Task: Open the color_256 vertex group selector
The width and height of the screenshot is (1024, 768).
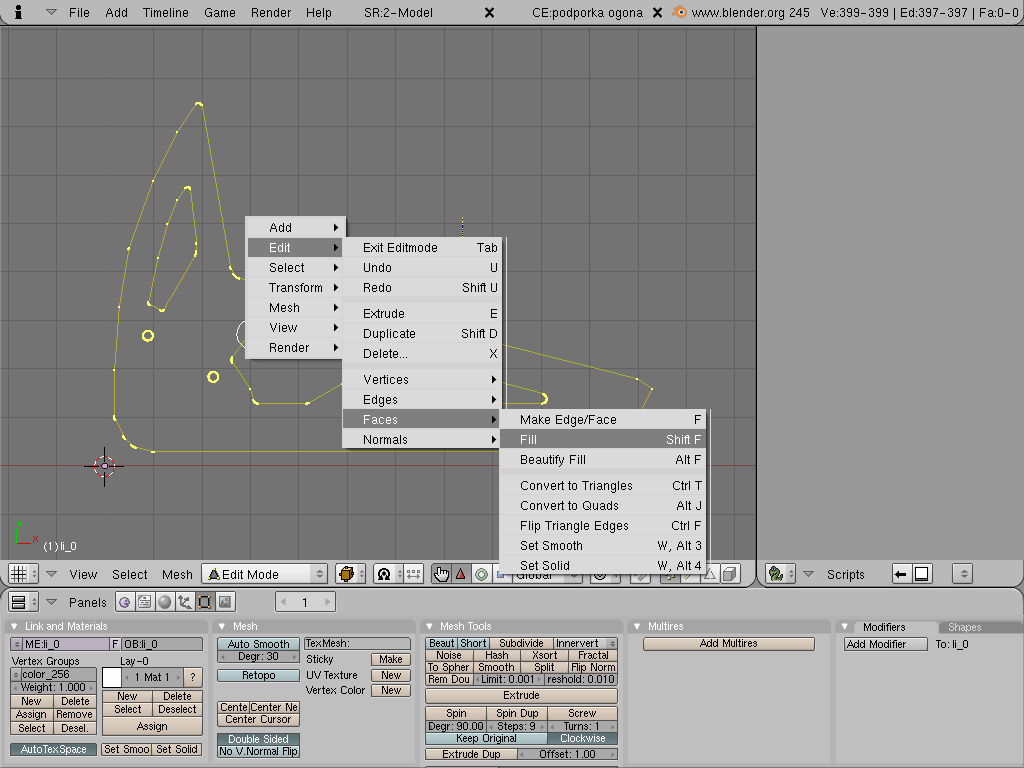Action: tap(16, 674)
